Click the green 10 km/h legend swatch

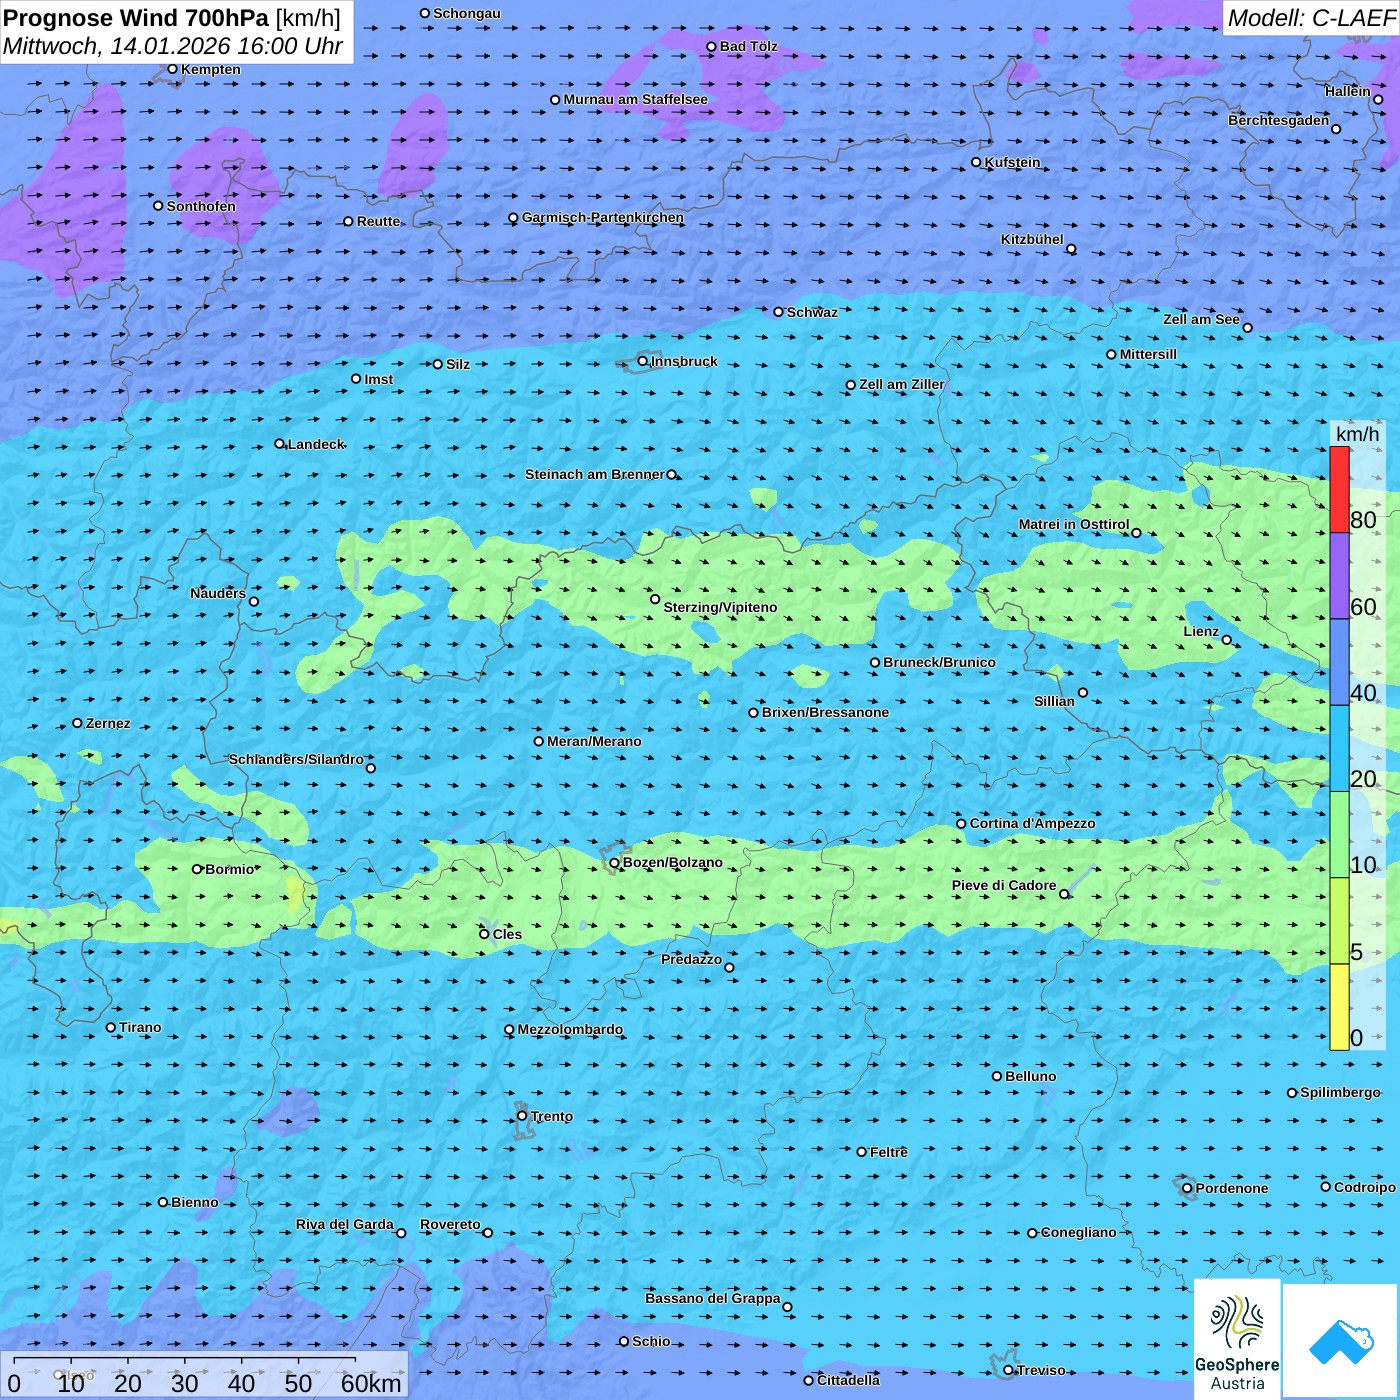[1339, 835]
